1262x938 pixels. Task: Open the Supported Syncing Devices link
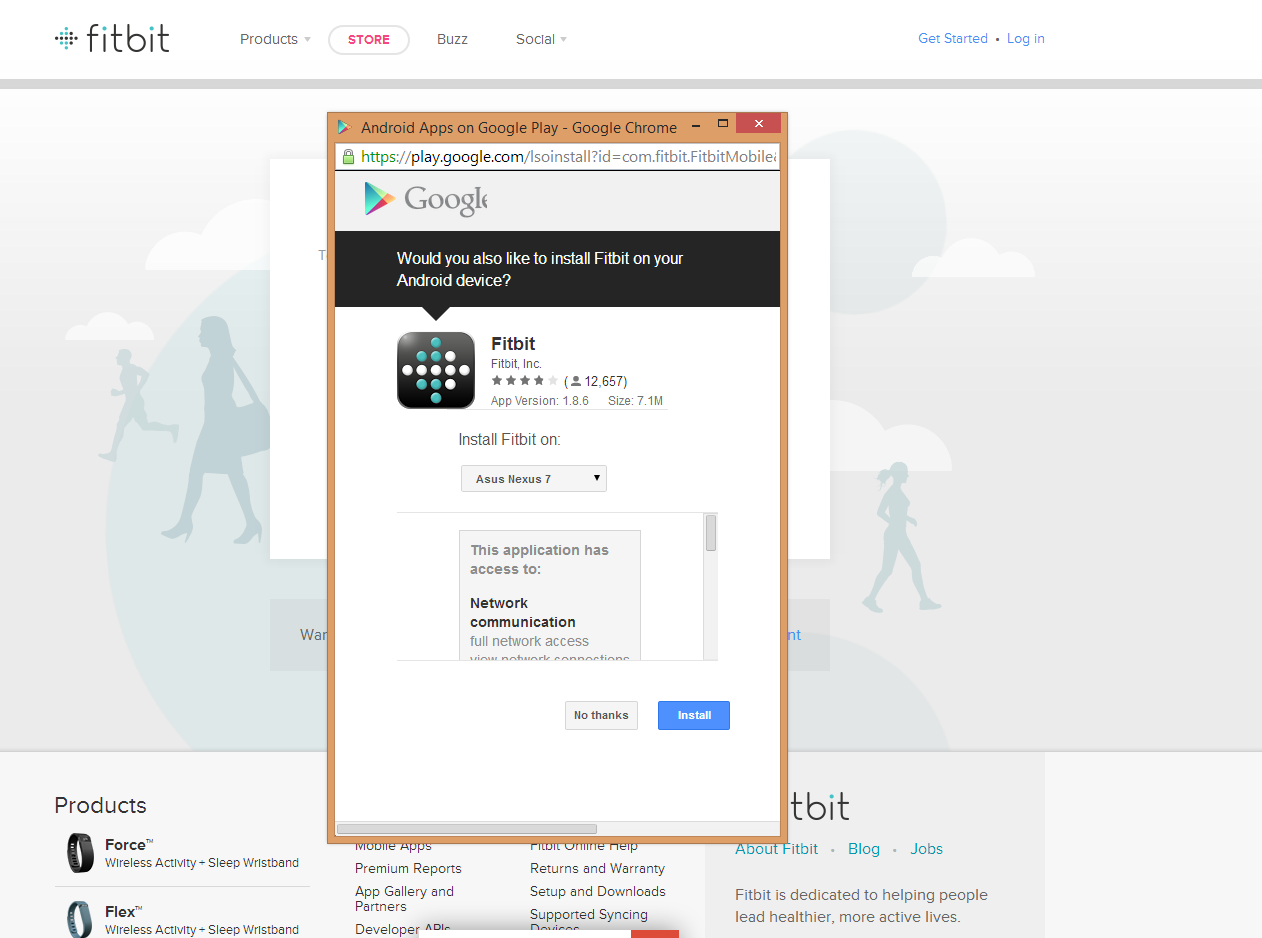click(589, 921)
